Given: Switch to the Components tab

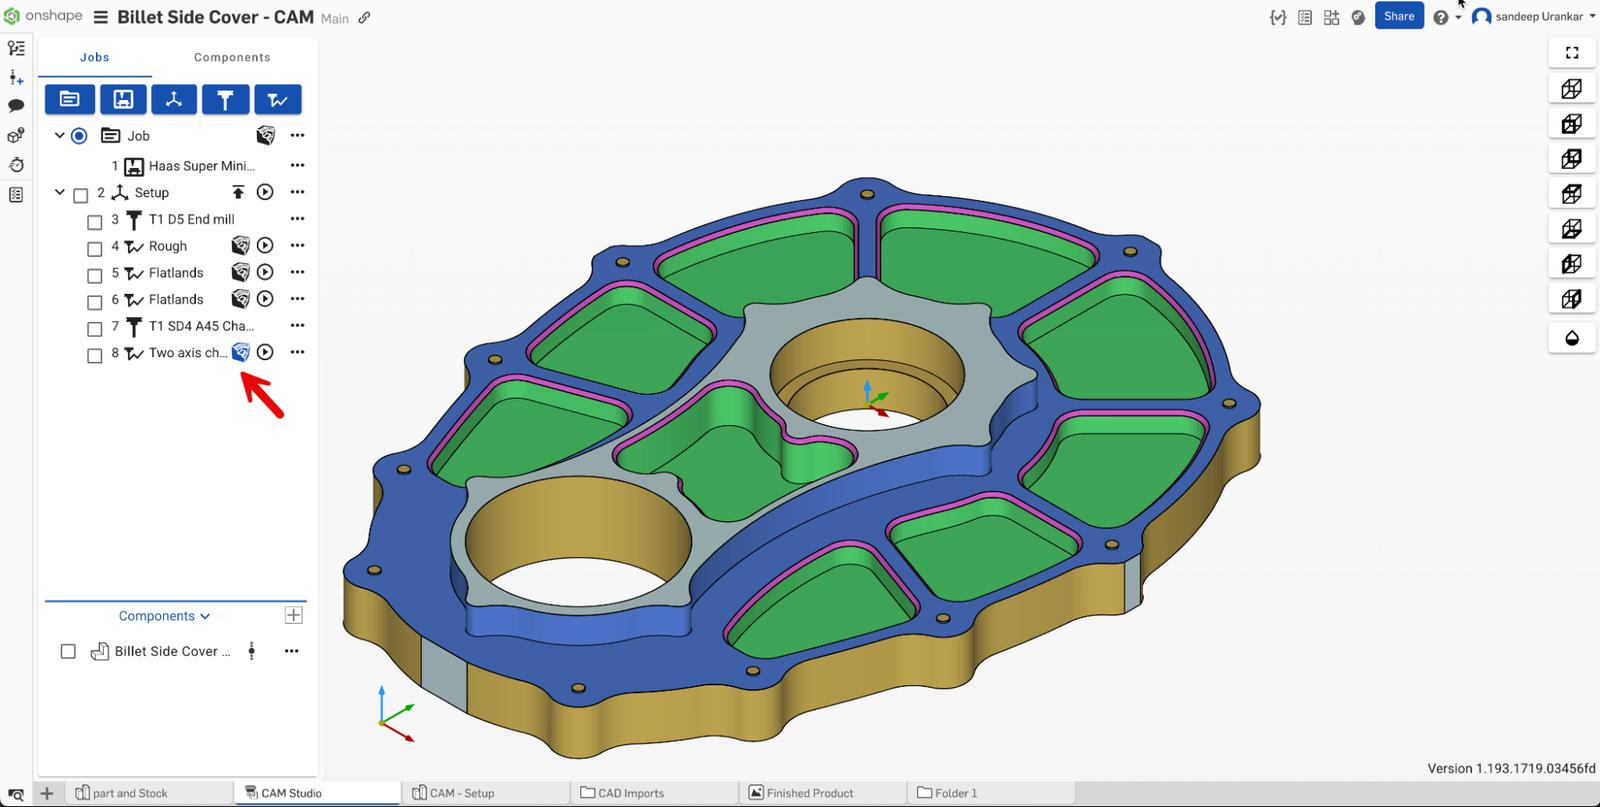Looking at the screenshot, I should 232,57.
